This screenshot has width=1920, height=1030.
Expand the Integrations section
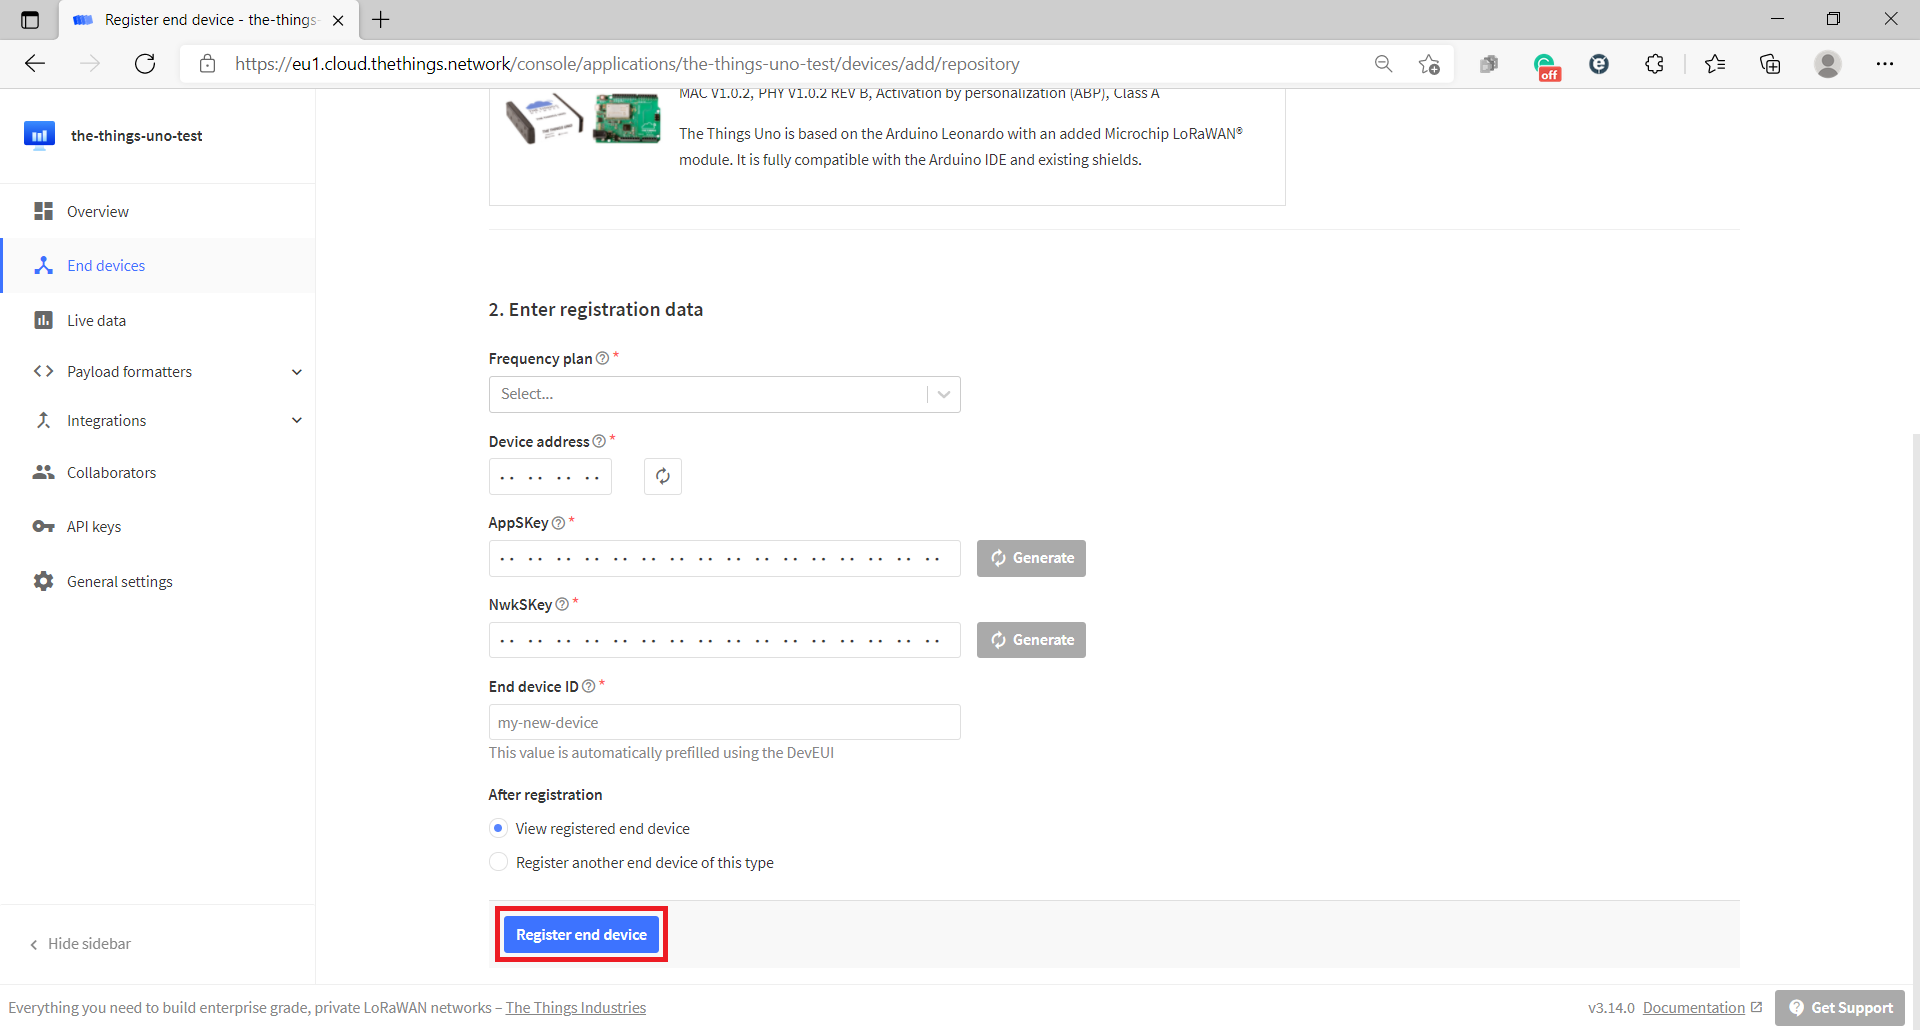[x=297, y=420]
